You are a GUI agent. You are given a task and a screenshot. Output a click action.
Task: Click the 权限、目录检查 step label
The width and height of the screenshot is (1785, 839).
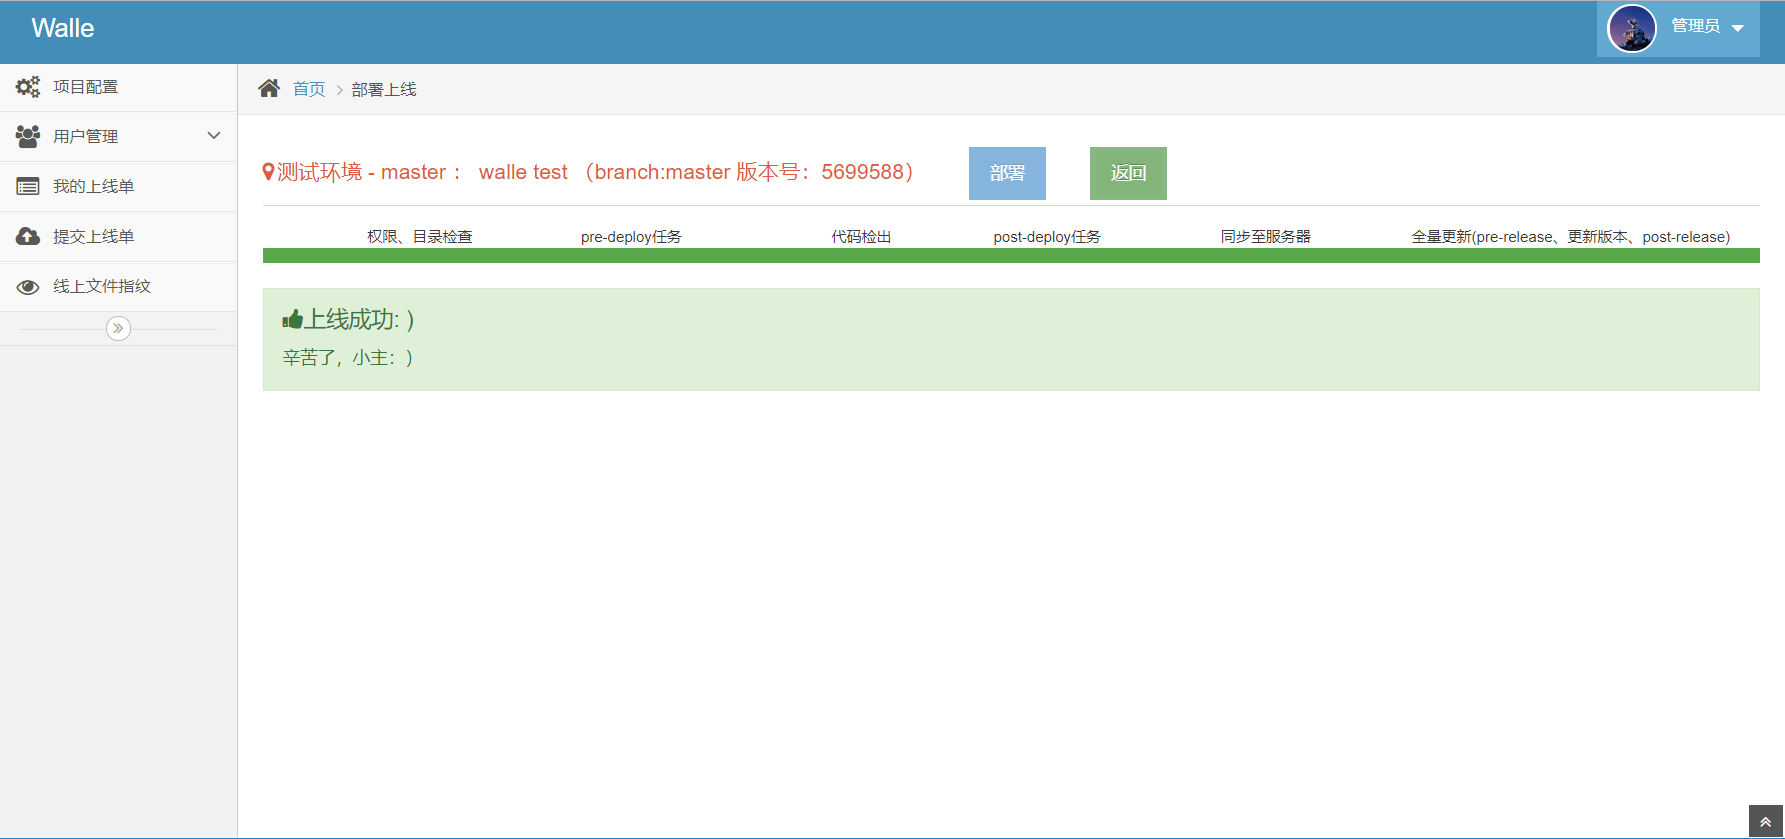[x=420, y=237]
